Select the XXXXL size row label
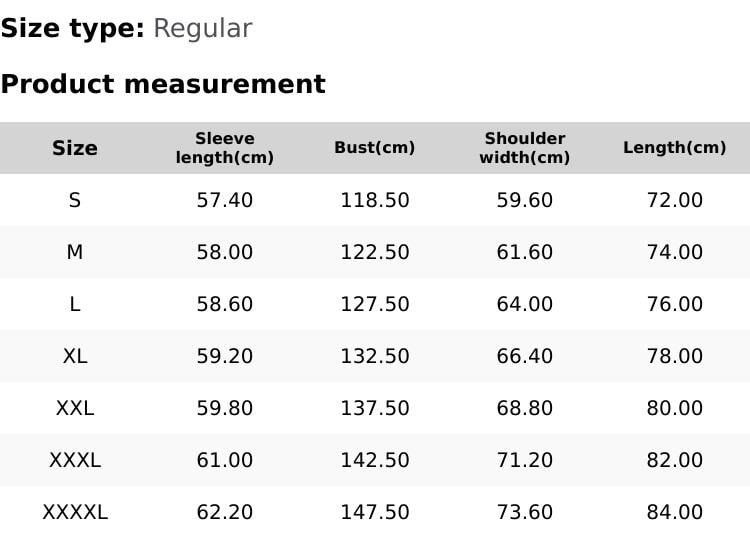The width and height of the screenshot is (750, 538). 75,512
